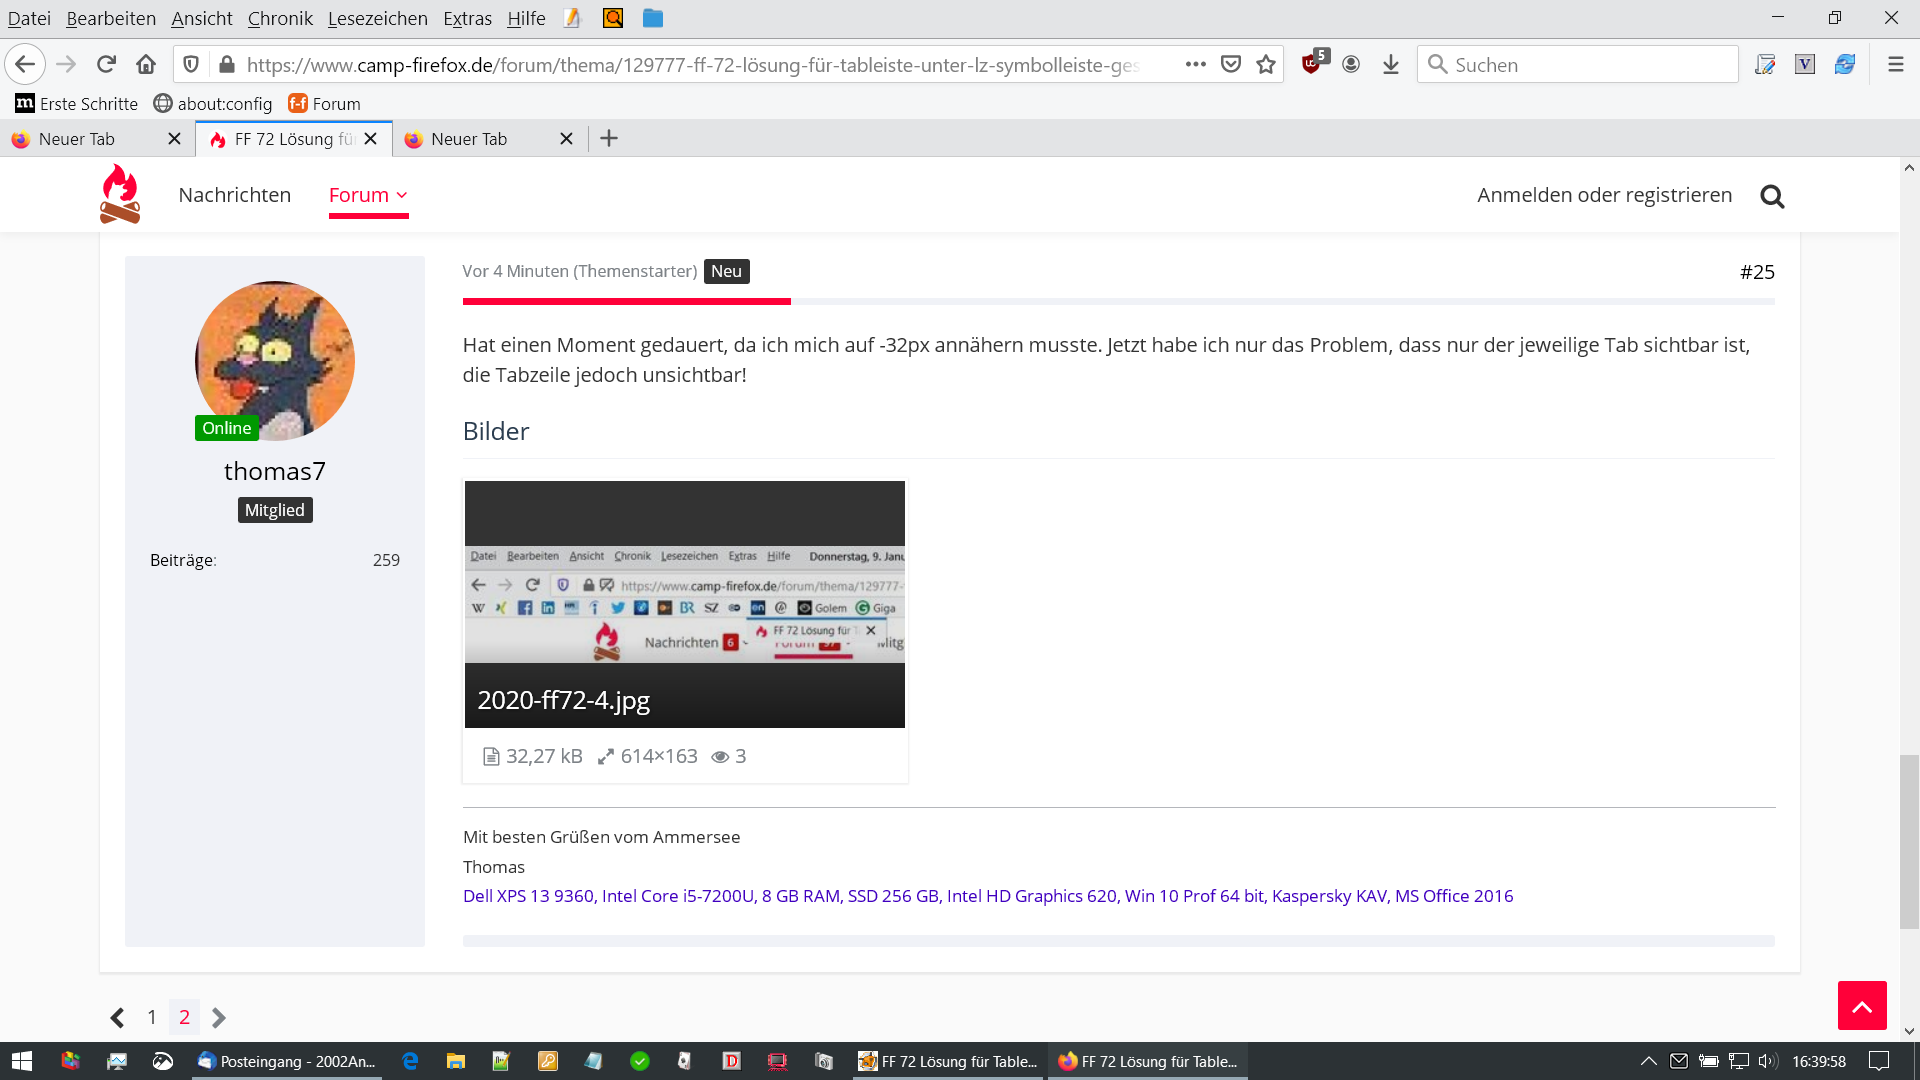
Task: Show tracking protection shield info
Action: (191, 65)
